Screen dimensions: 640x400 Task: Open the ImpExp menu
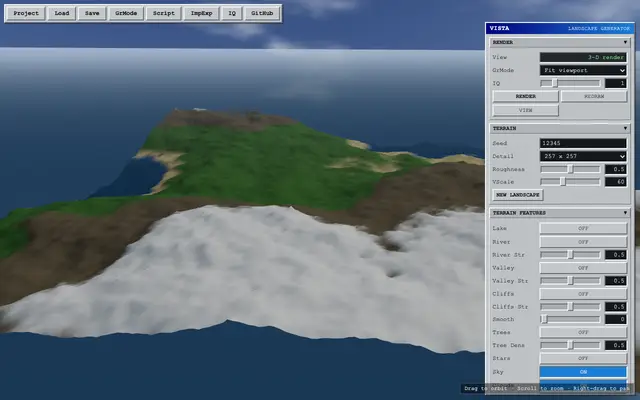coord(201,13)
